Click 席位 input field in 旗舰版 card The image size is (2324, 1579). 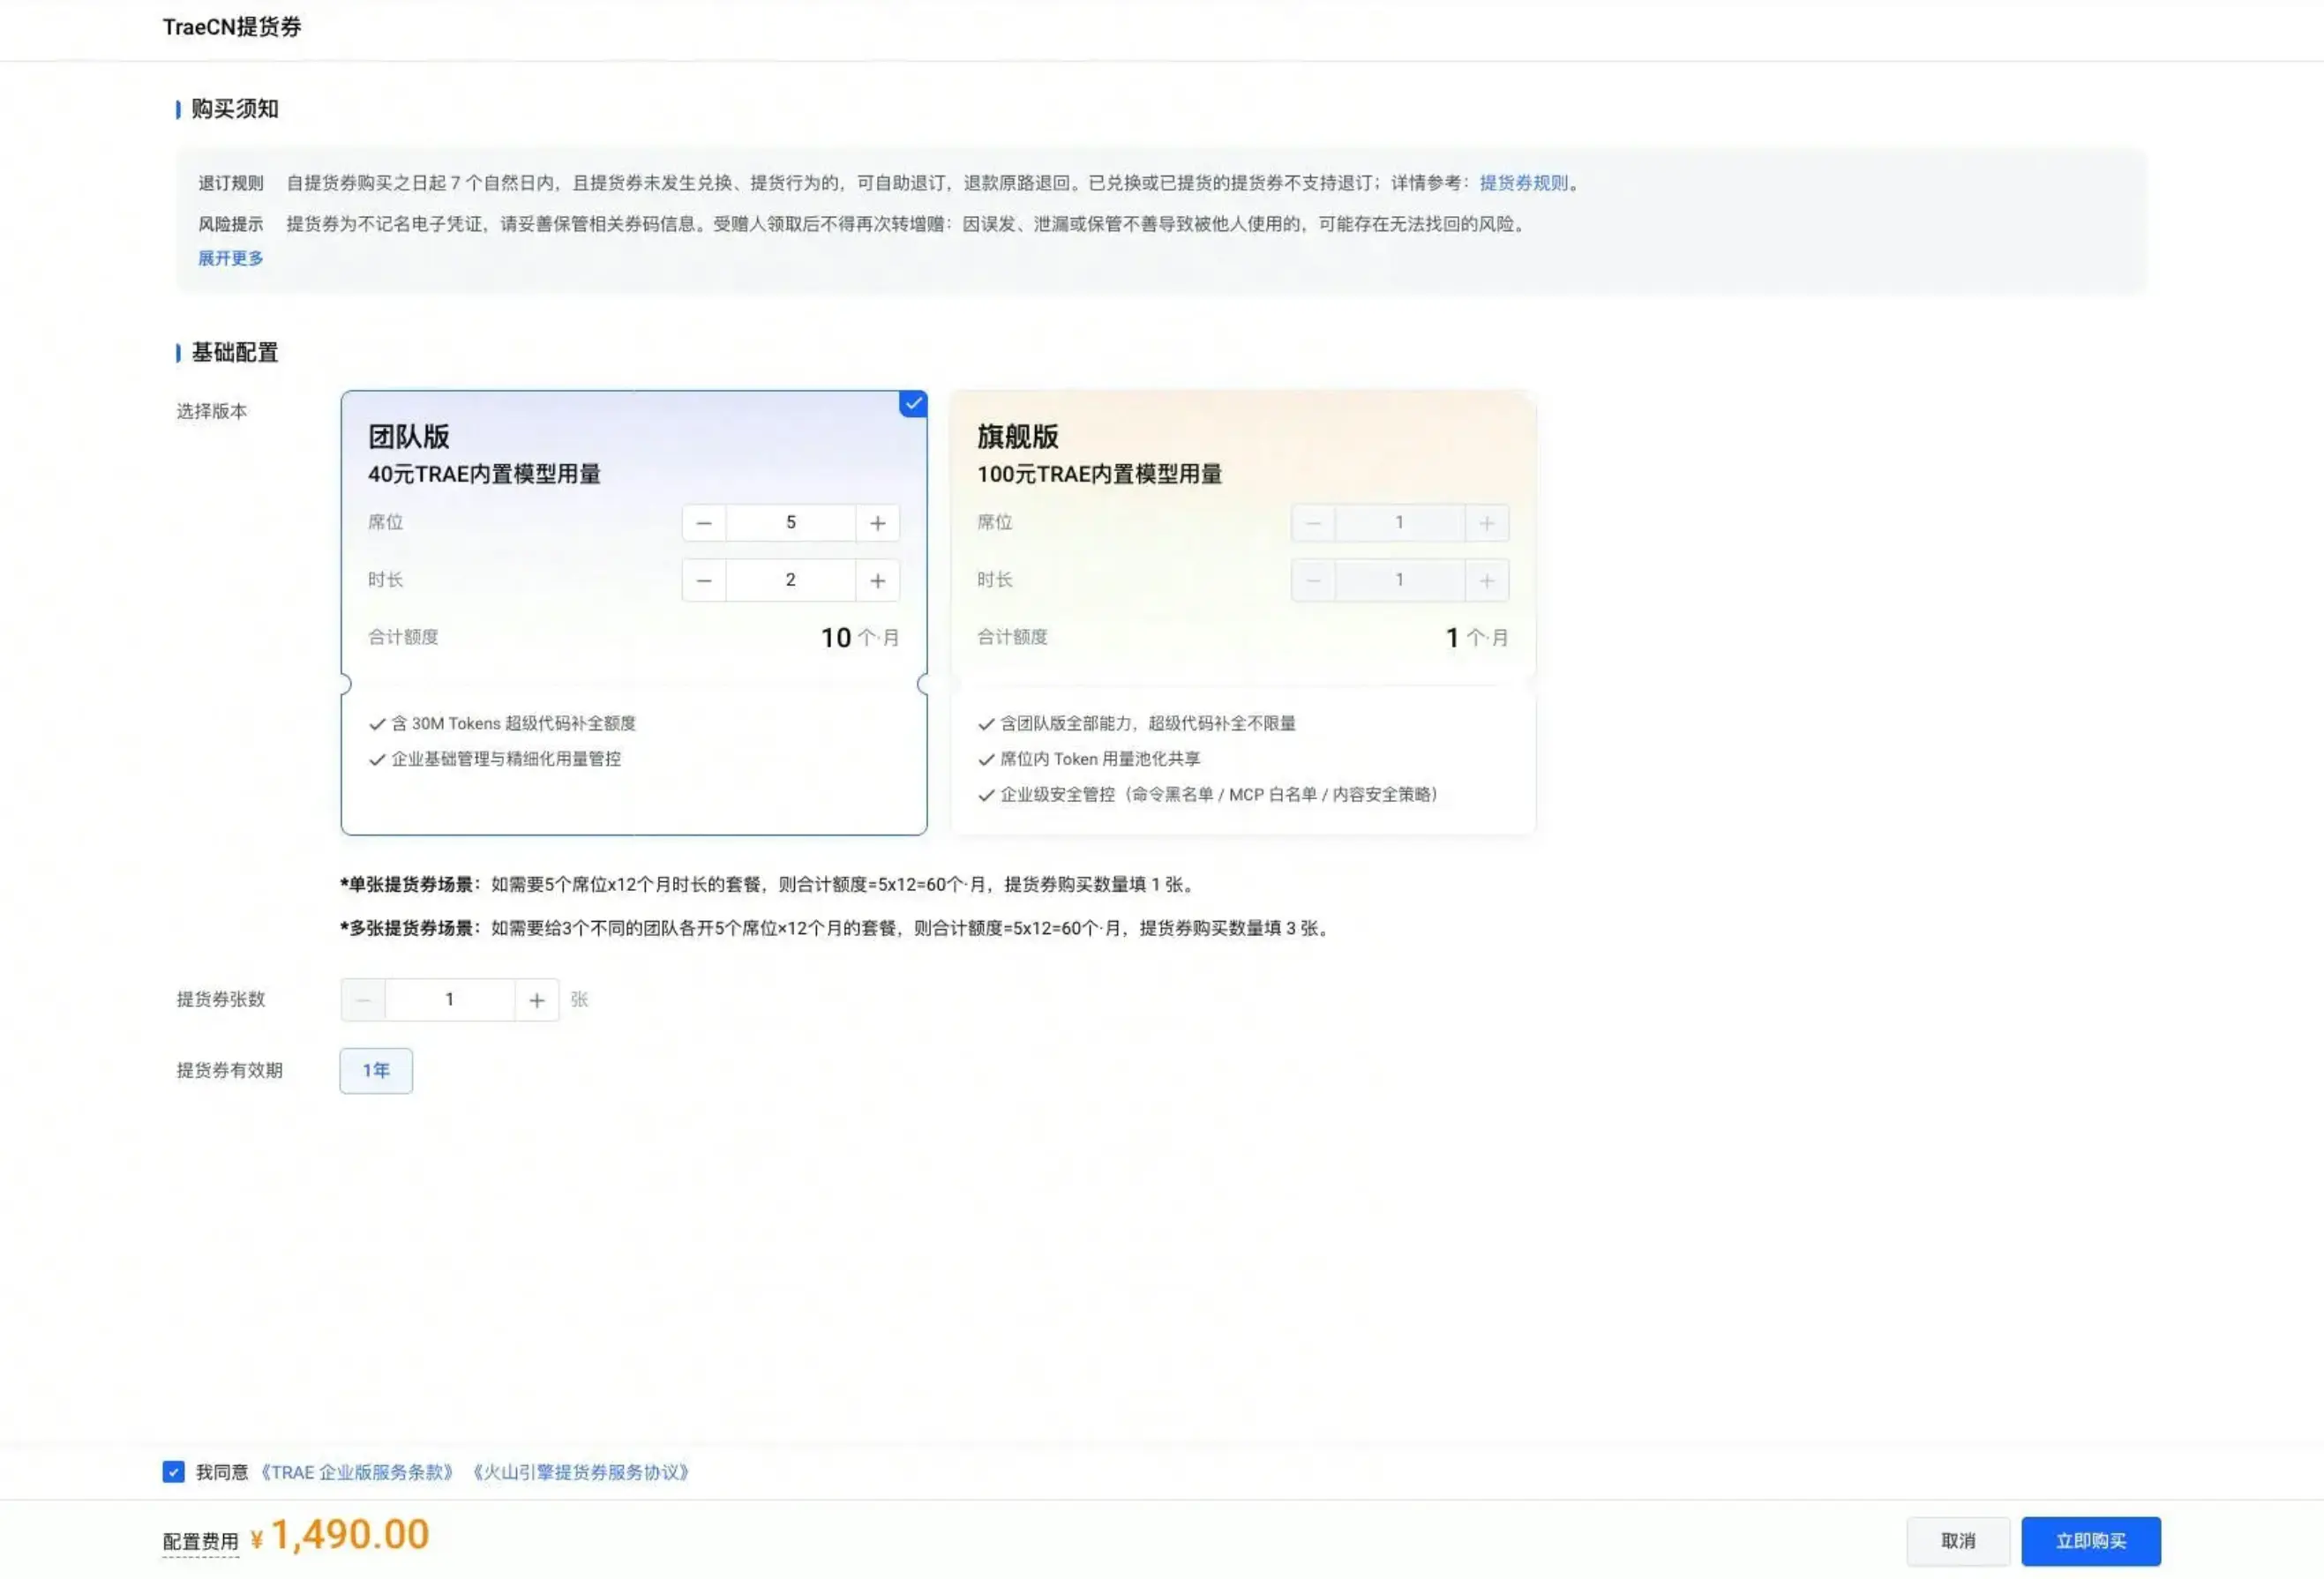coord(1399,523)
